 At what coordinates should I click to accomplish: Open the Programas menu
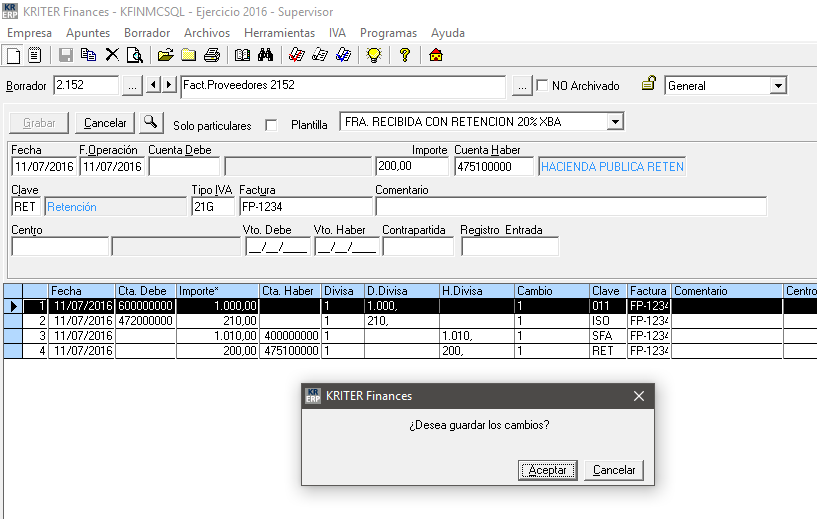point(388,33)
